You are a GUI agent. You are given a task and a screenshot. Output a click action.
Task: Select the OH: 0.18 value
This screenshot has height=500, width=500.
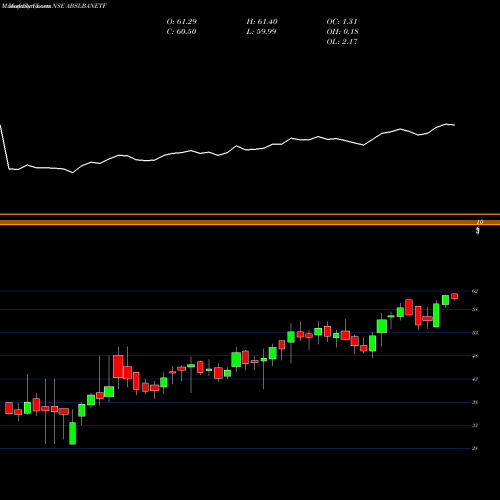[342, 32]
